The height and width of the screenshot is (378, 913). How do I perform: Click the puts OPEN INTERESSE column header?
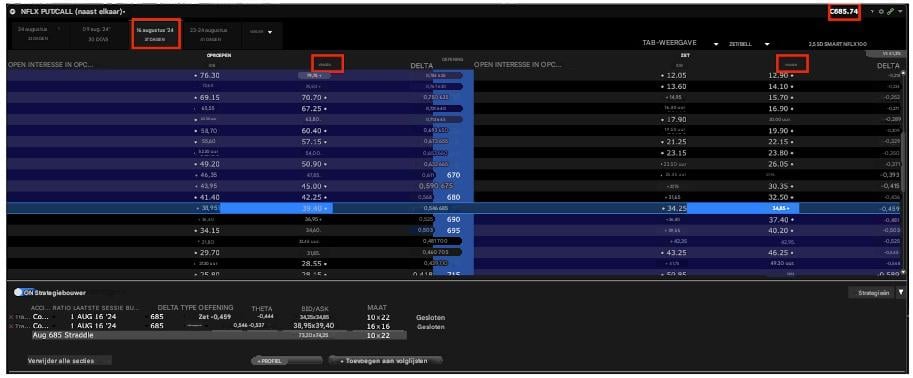click(518, 65)
